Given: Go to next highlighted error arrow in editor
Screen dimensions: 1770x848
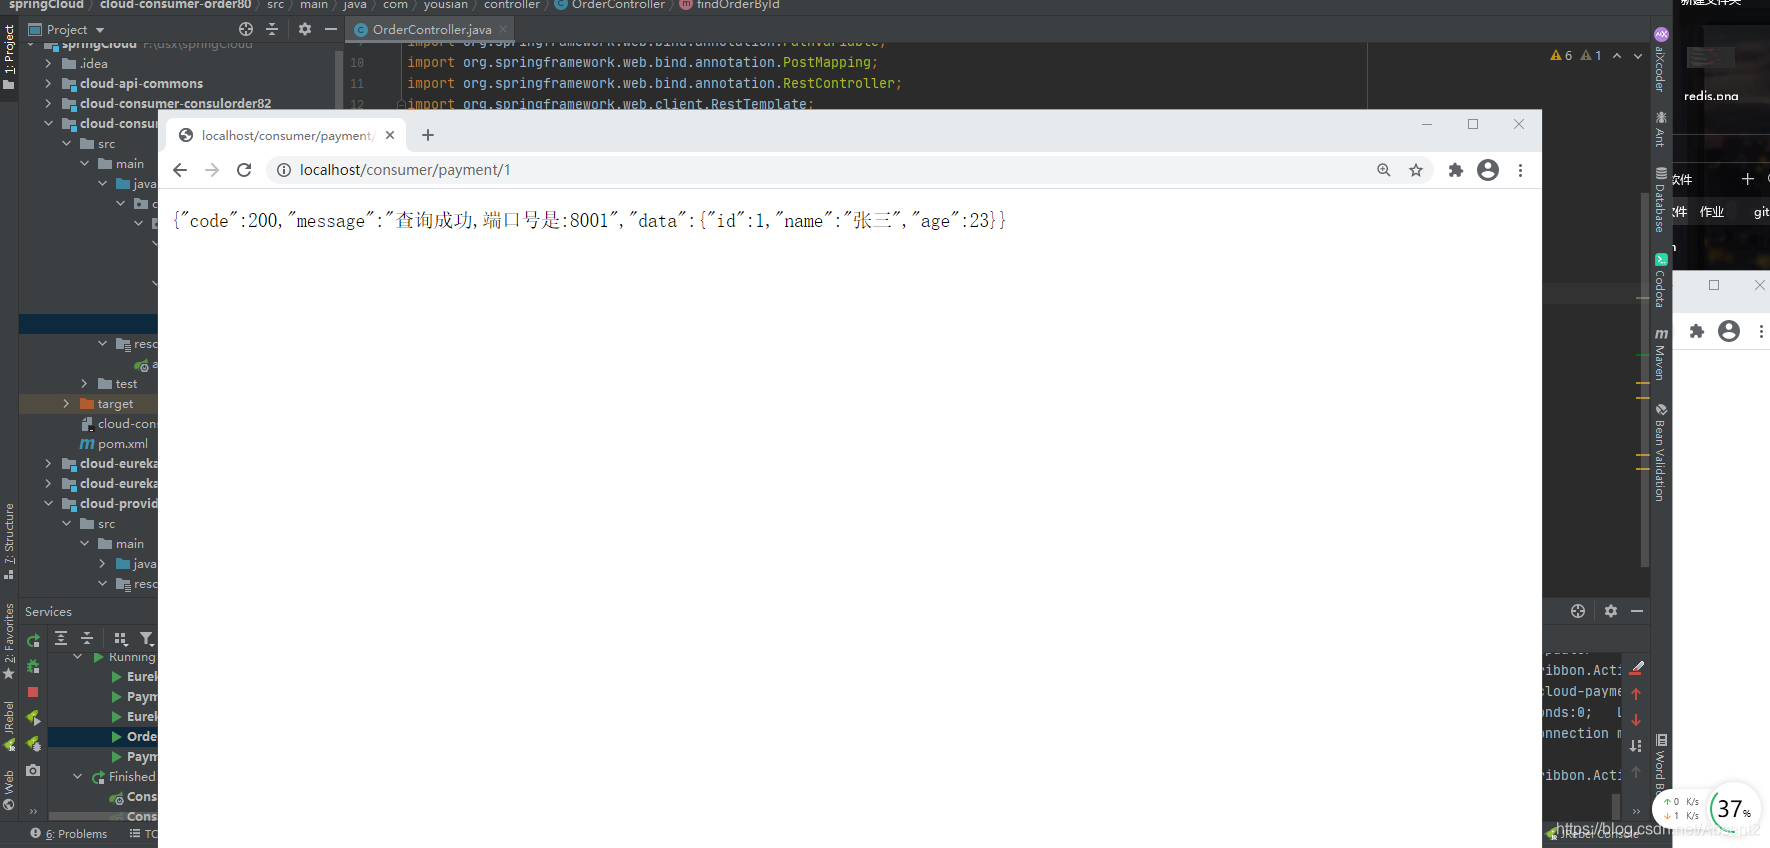Looking at the screenshot, I should point(1638,56).
